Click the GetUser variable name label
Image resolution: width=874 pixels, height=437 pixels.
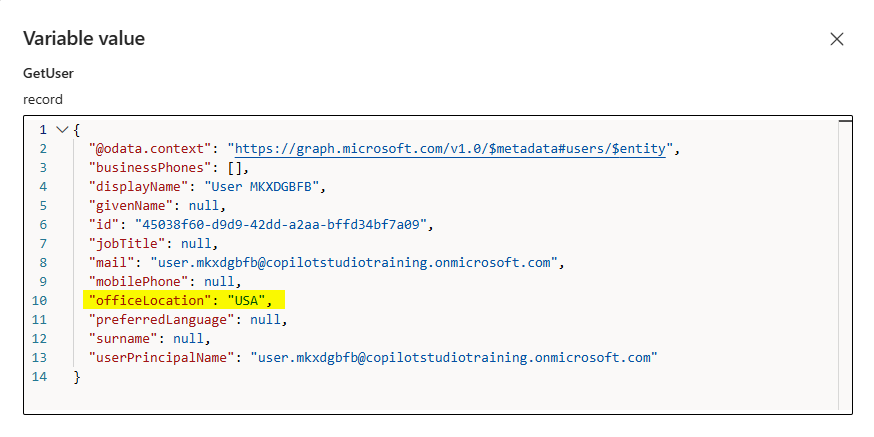point(47,74)
